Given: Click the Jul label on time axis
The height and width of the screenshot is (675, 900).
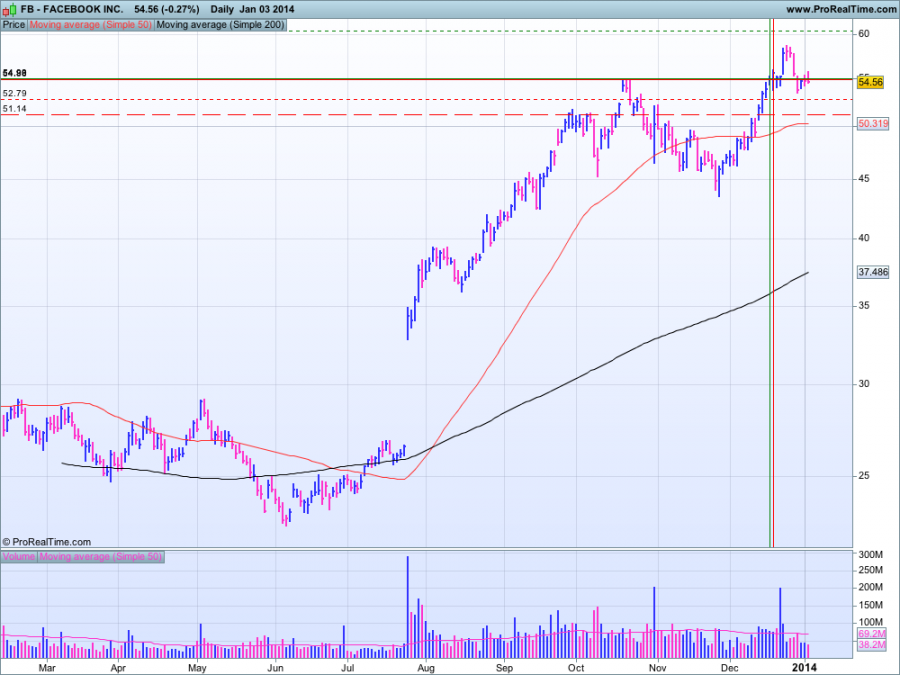Looking at the screenshot, I should [347, 668].
